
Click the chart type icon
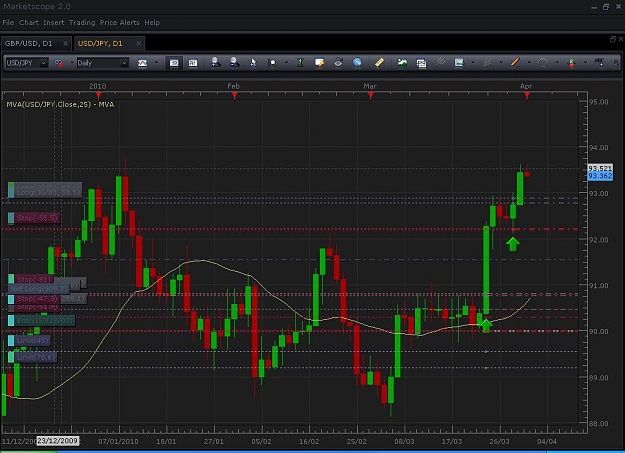[x=142, y=63]
